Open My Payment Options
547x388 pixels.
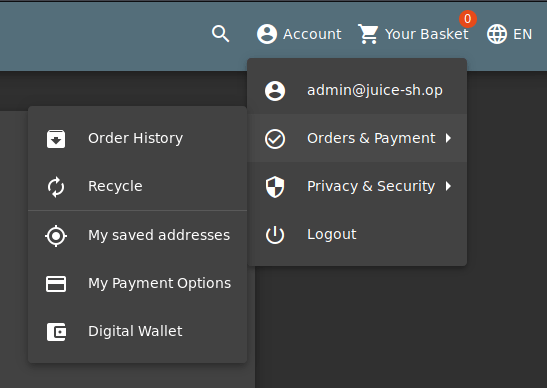tap(137, 283)
